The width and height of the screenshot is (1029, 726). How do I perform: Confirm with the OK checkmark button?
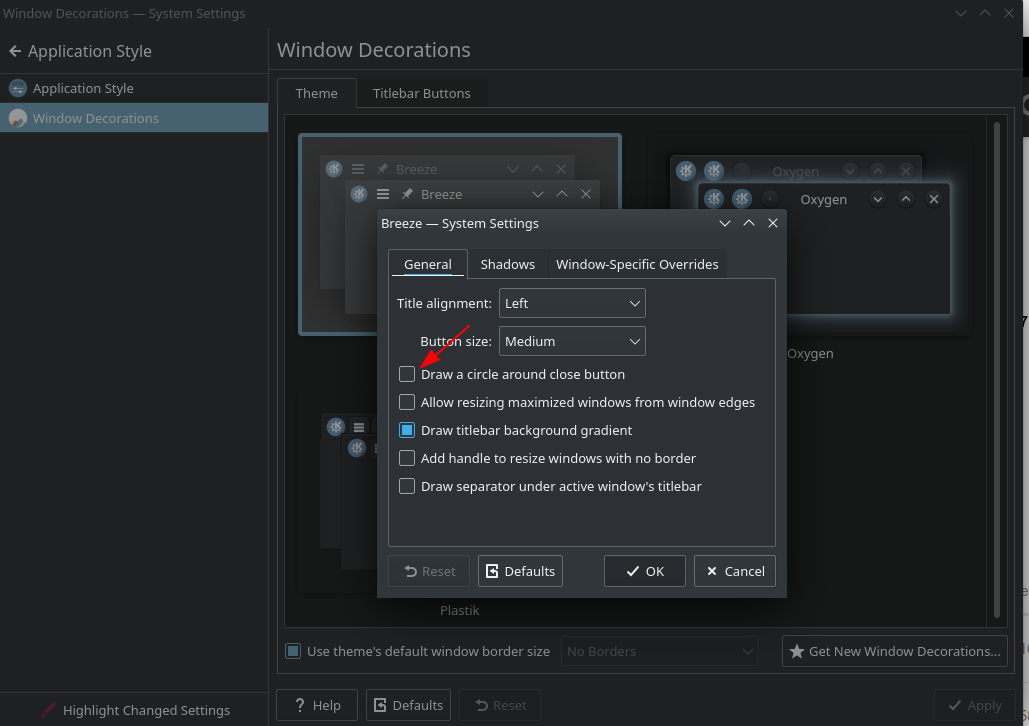(644, 571)
